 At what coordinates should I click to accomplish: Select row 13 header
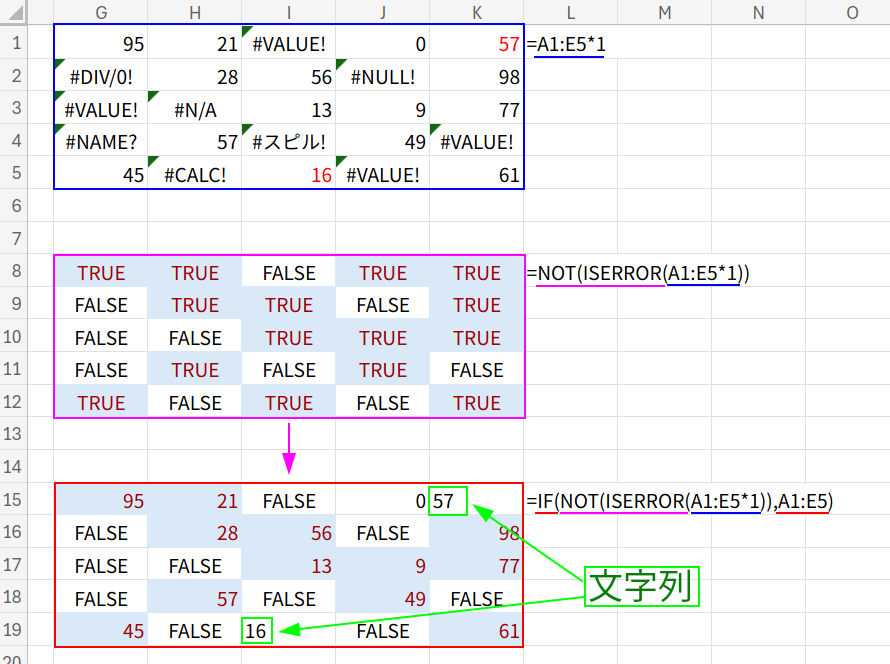tap(17, 435)
